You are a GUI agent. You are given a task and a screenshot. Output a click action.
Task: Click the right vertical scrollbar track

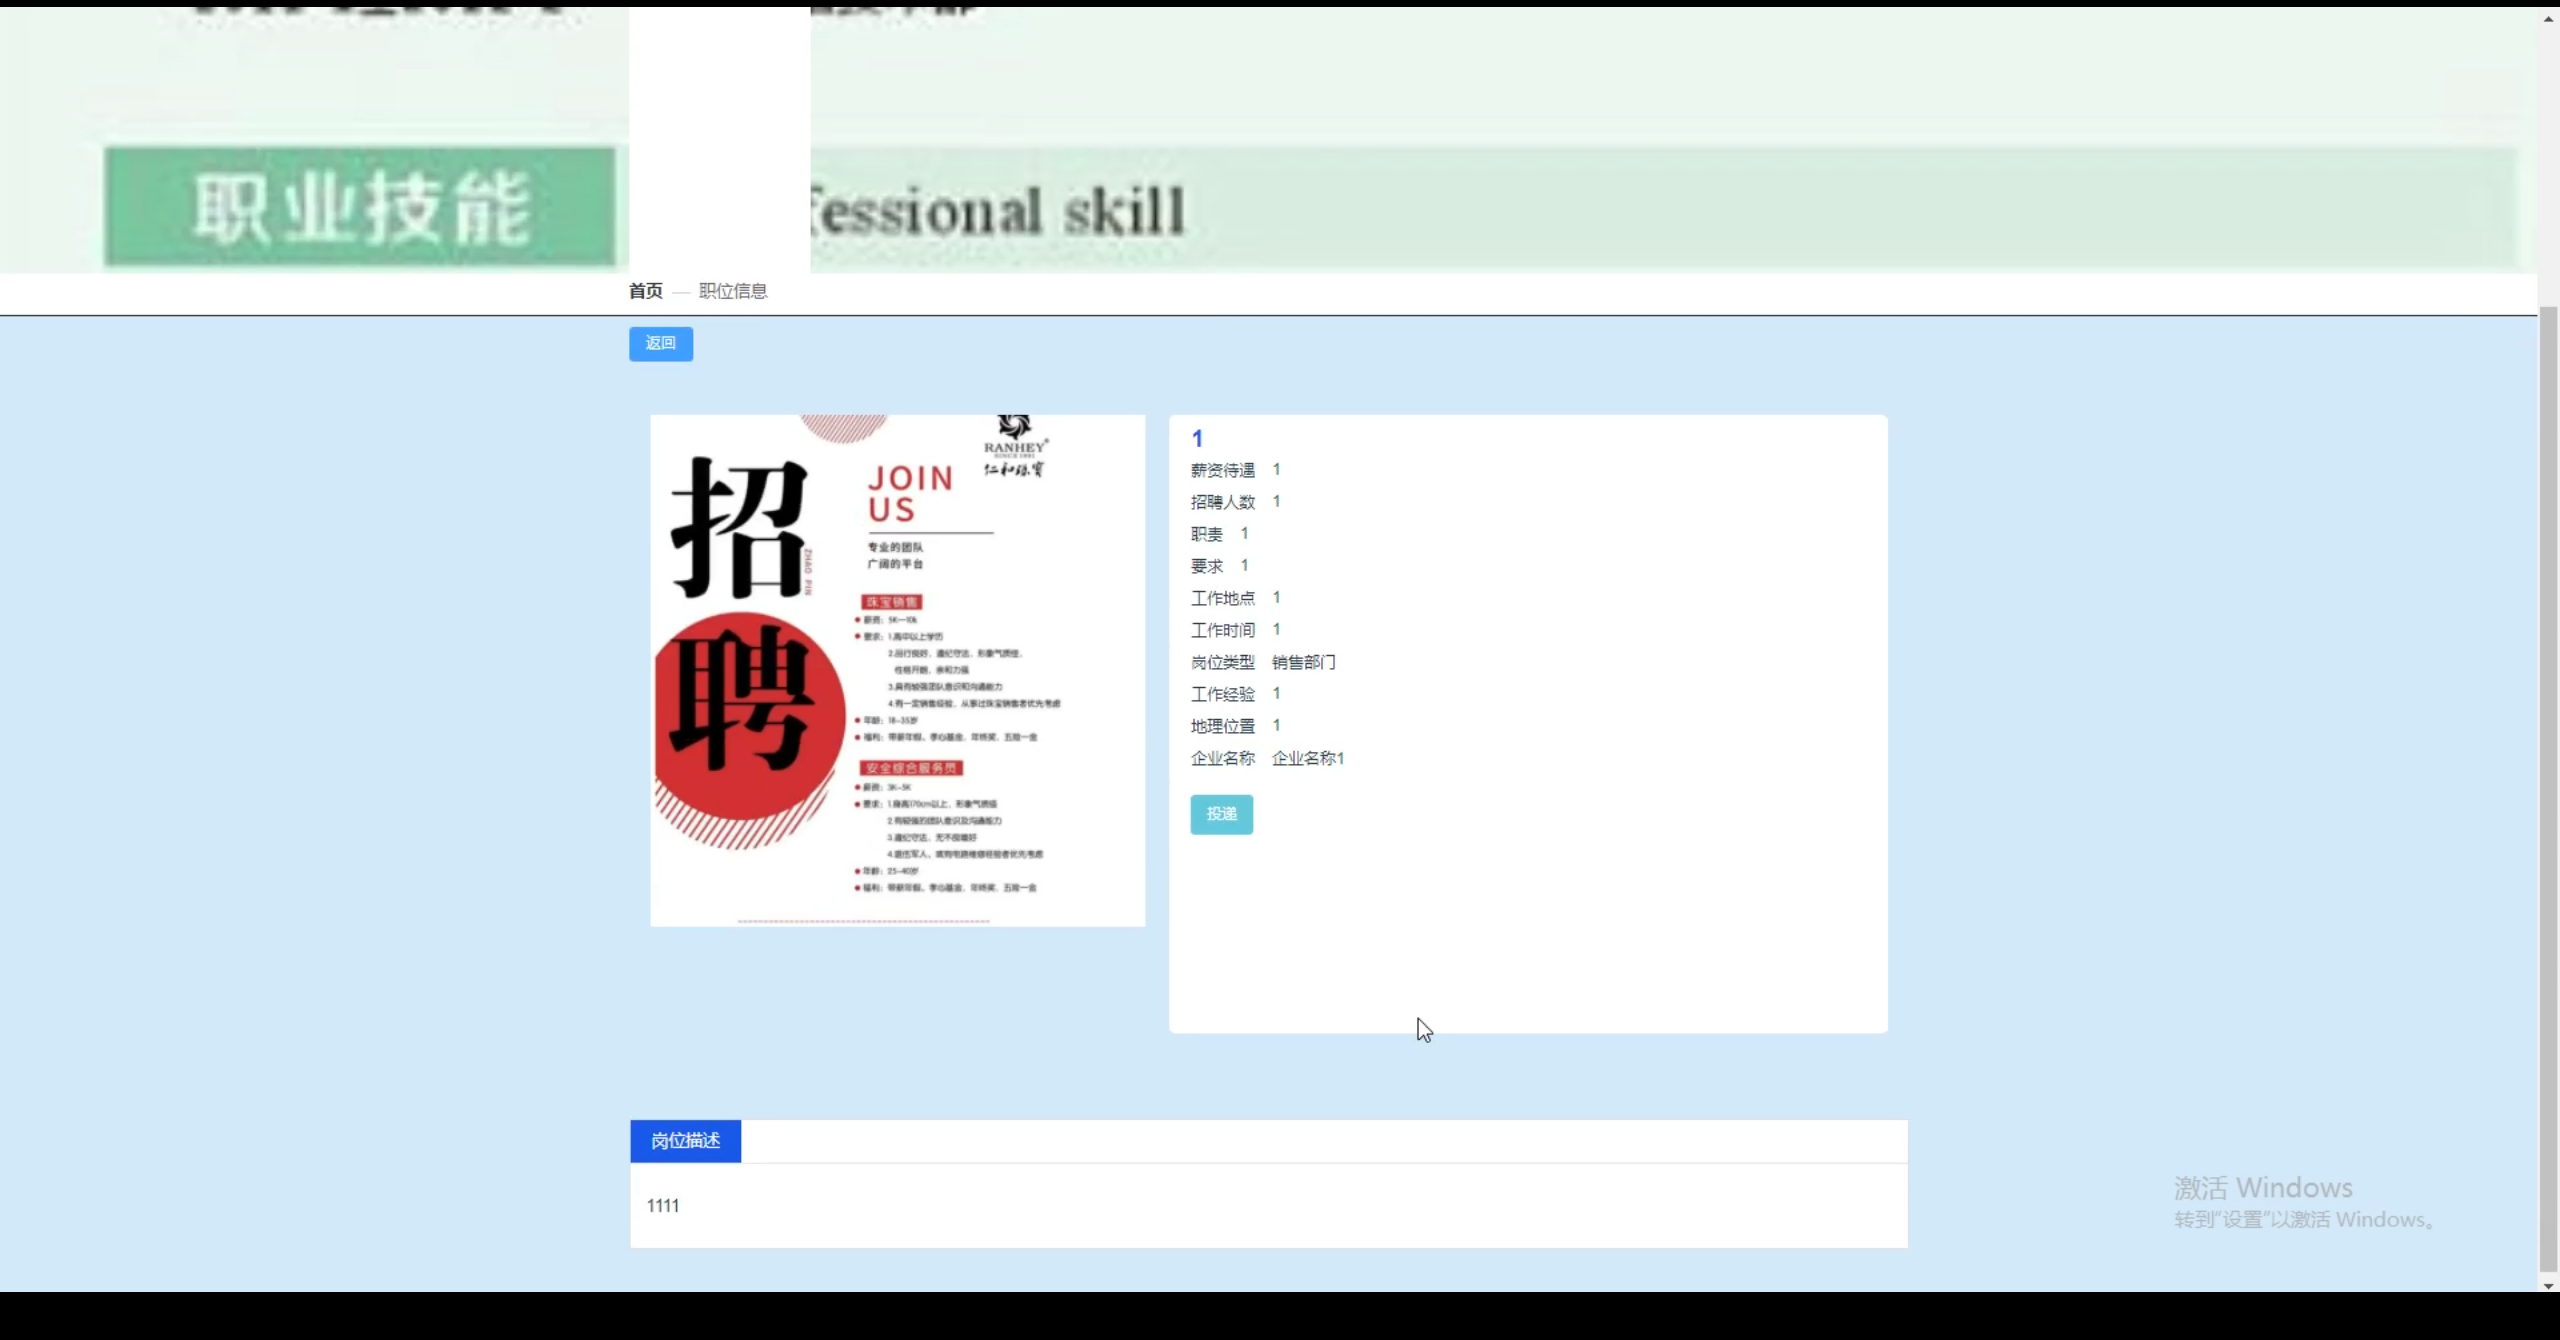coord(2546,700)
